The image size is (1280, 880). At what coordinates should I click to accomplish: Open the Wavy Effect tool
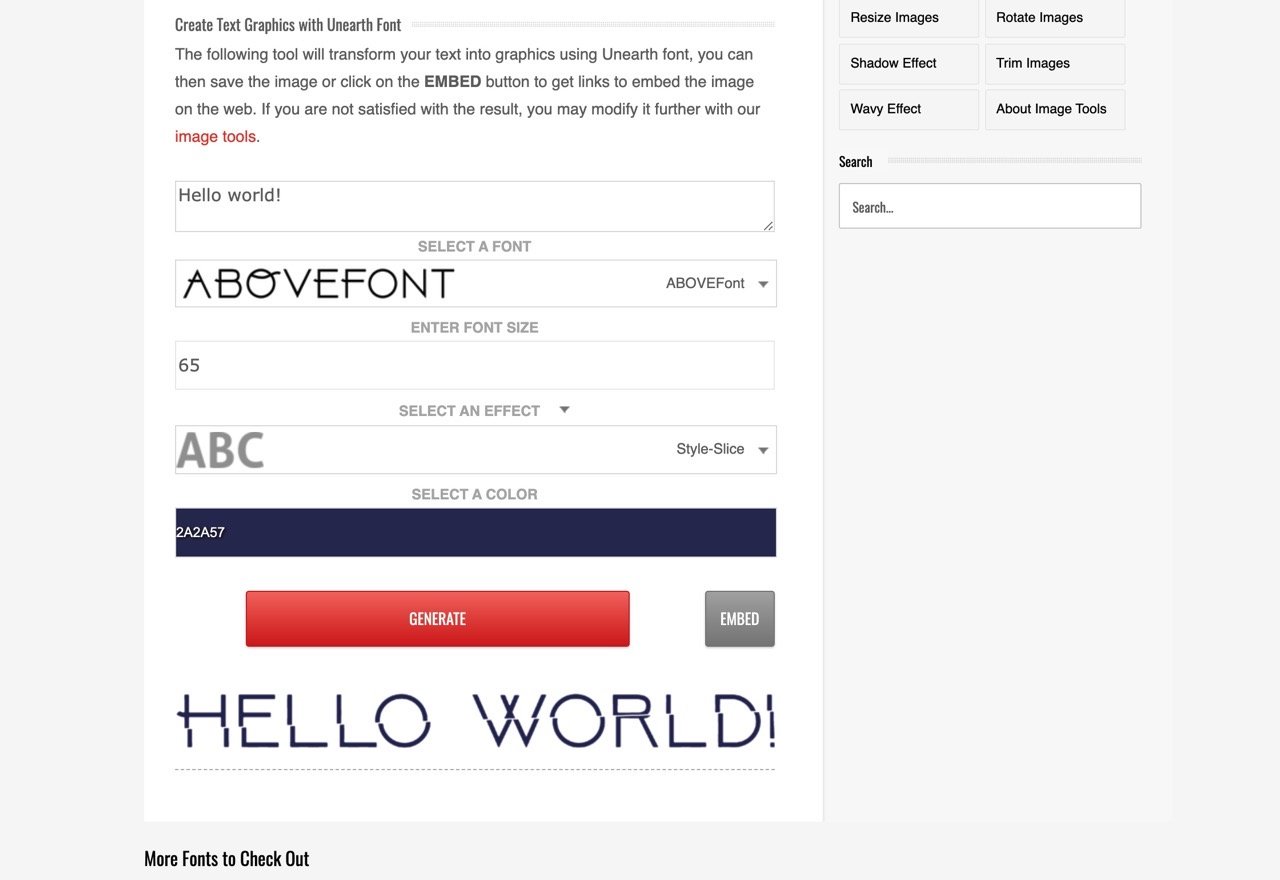pos(908,109)
